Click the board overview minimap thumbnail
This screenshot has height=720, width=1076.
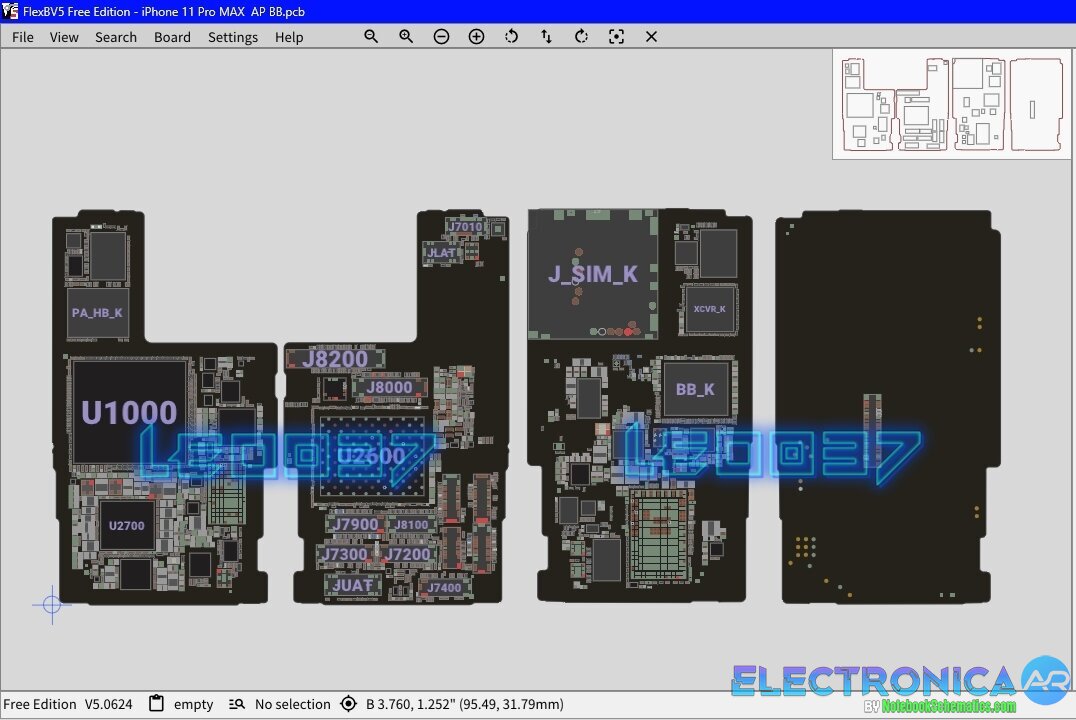point(951,104)
